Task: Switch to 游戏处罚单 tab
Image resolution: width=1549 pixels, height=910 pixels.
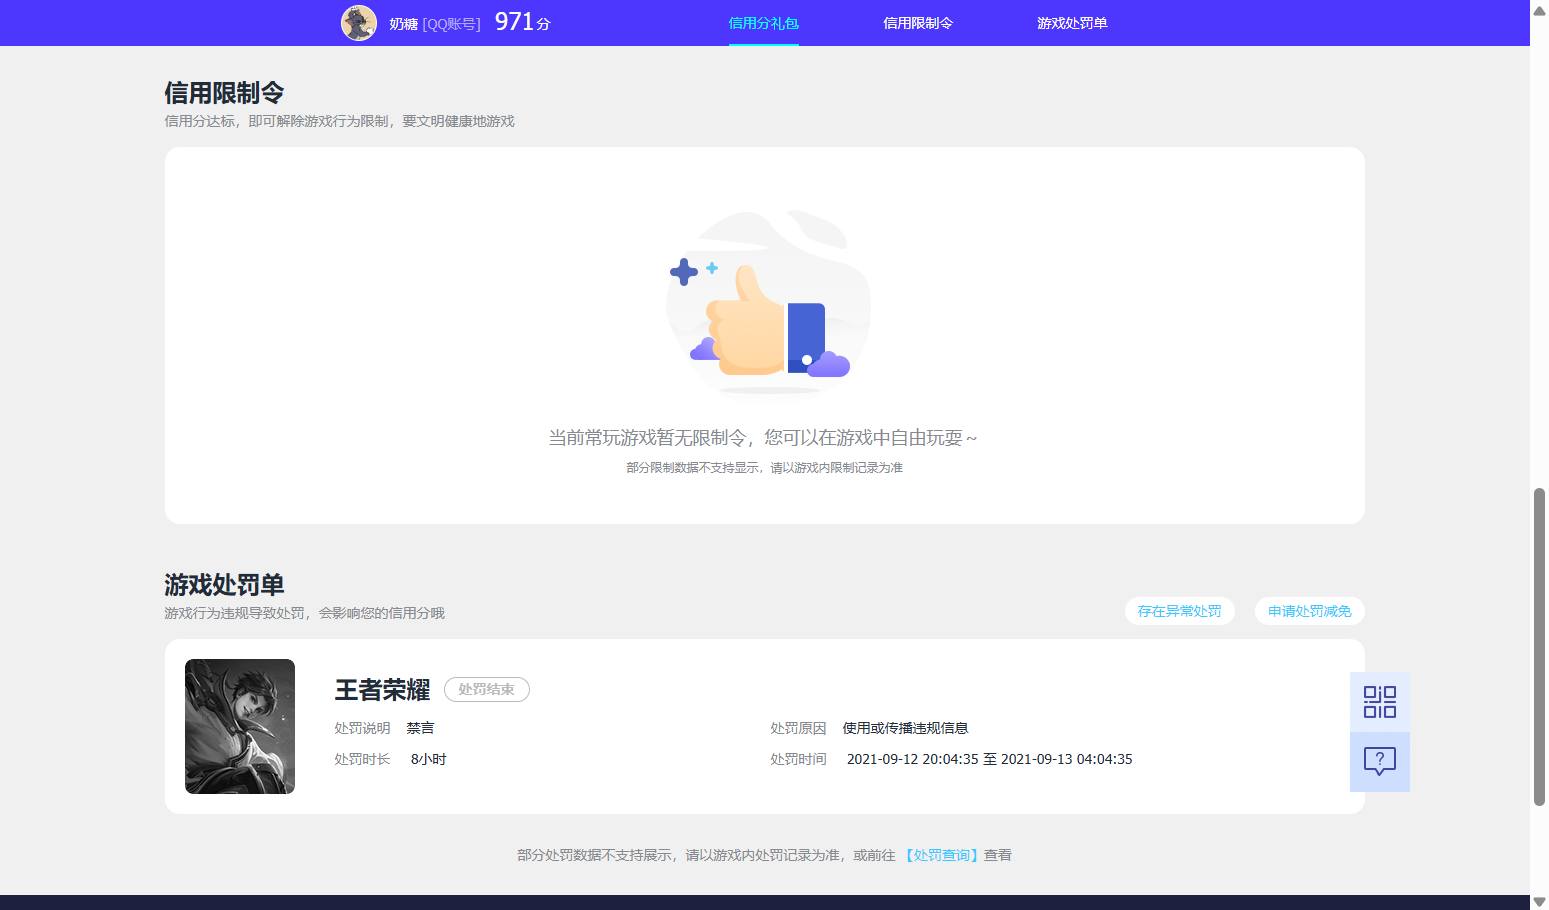Action: [x=1072, y=23]
